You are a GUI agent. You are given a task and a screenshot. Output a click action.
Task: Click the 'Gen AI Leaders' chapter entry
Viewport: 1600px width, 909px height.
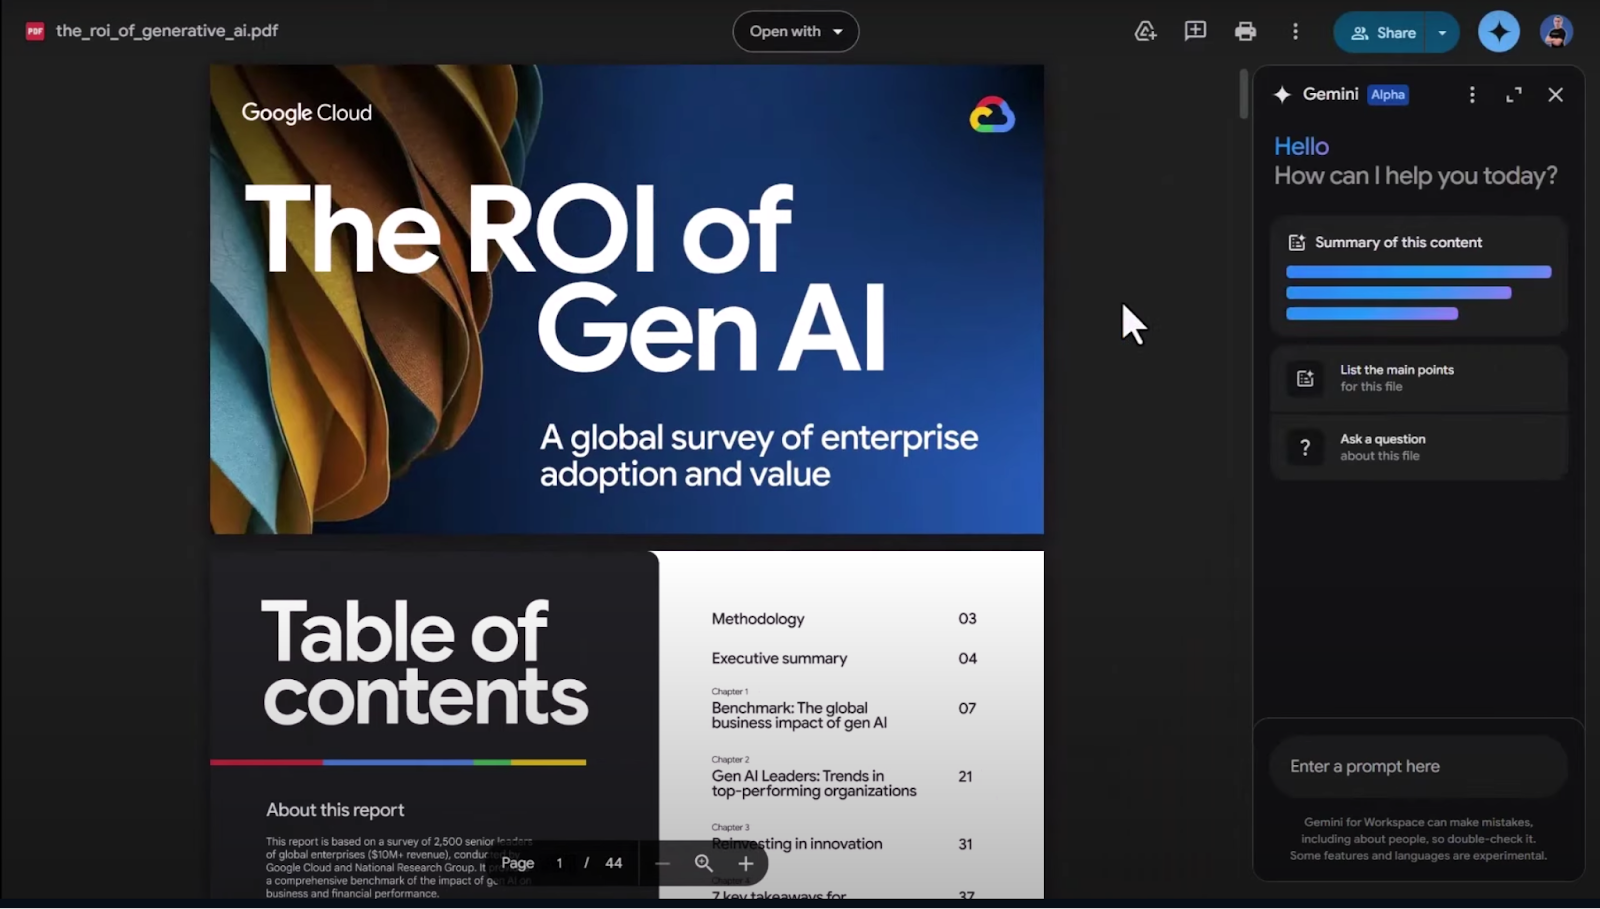(x=814, y=783)
